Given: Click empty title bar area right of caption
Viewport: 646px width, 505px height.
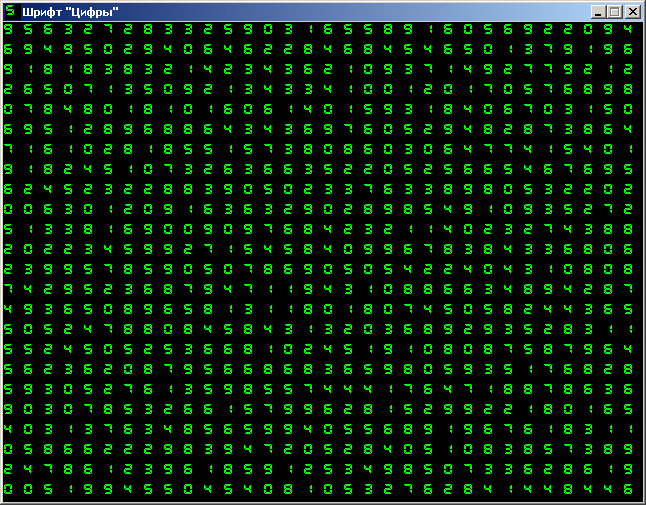Looking at the screenshot, I should click(350, 12).
